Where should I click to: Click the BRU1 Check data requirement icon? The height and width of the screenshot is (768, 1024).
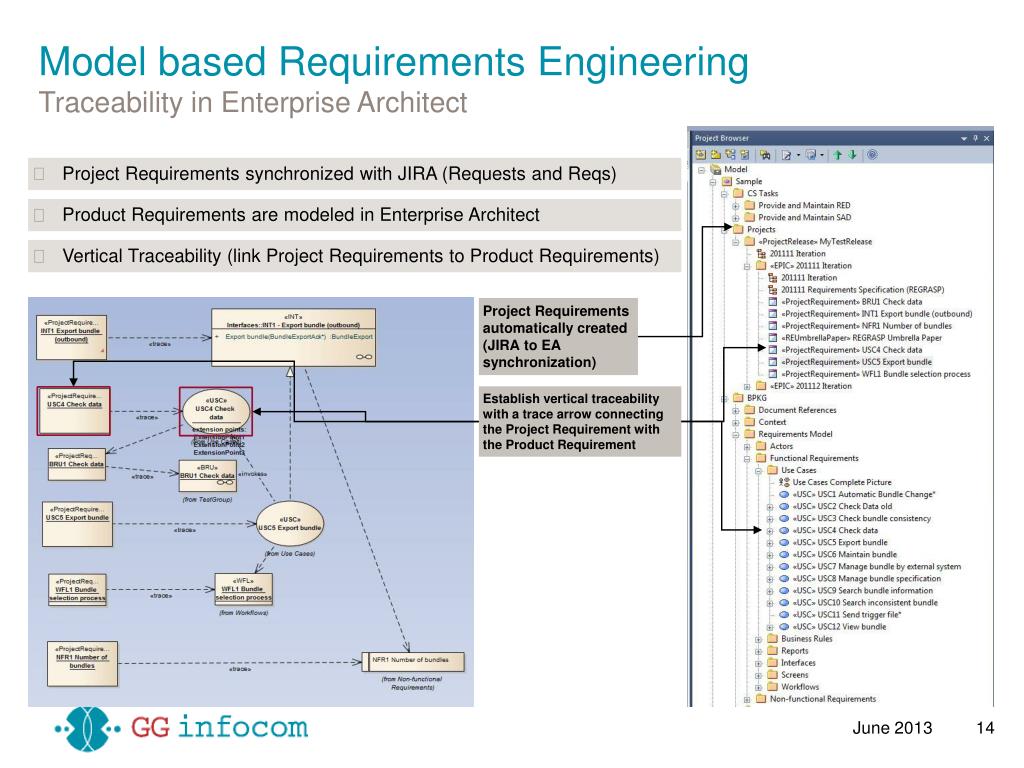773,302
